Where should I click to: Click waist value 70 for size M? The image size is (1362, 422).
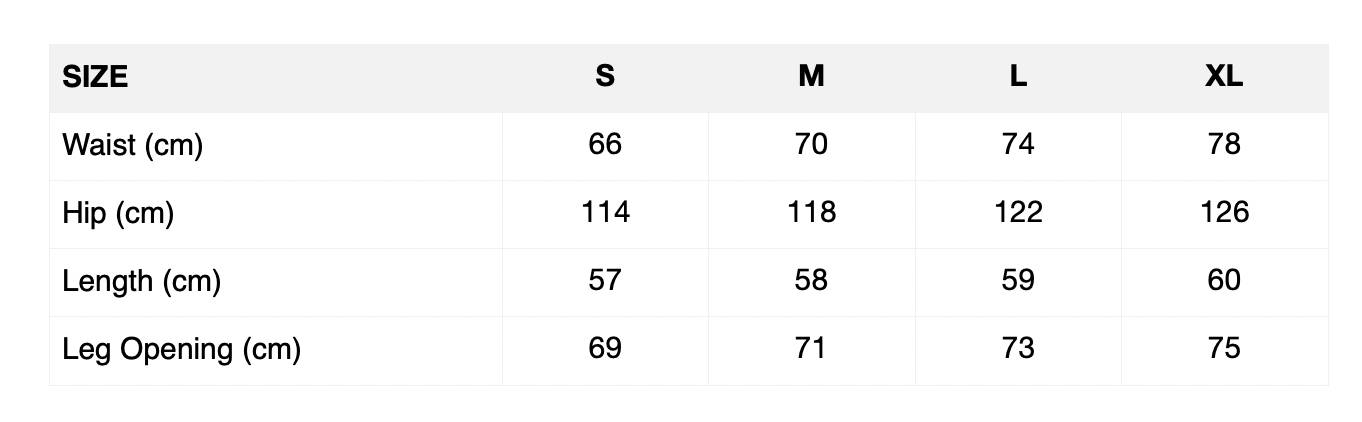pyautogui.click(x=811, y=145)
